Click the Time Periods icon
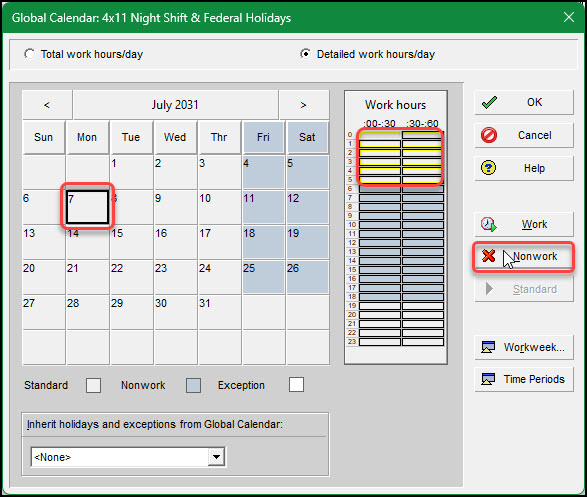 [488, 379]
